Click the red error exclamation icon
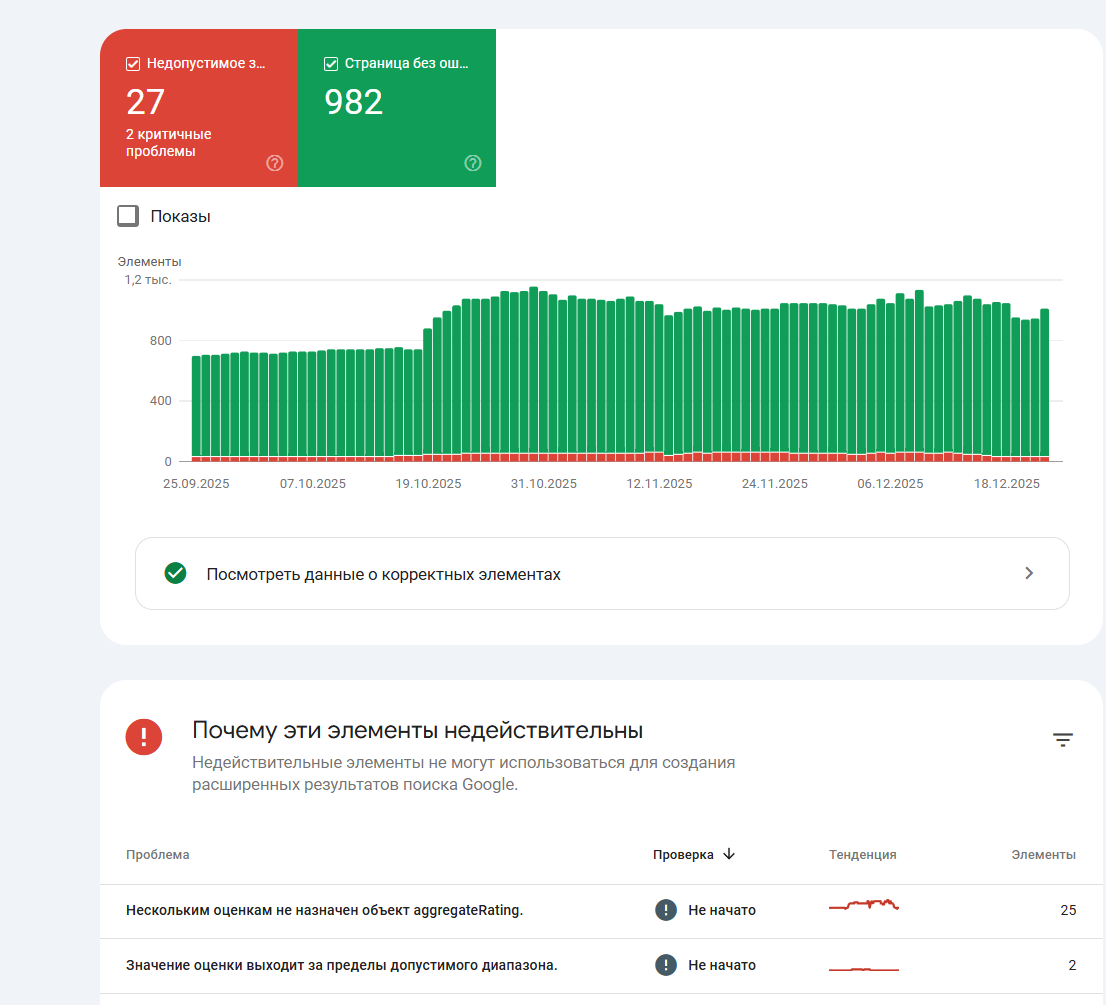This screenshot has width=1106, height=1005. (x=144, y=737)
